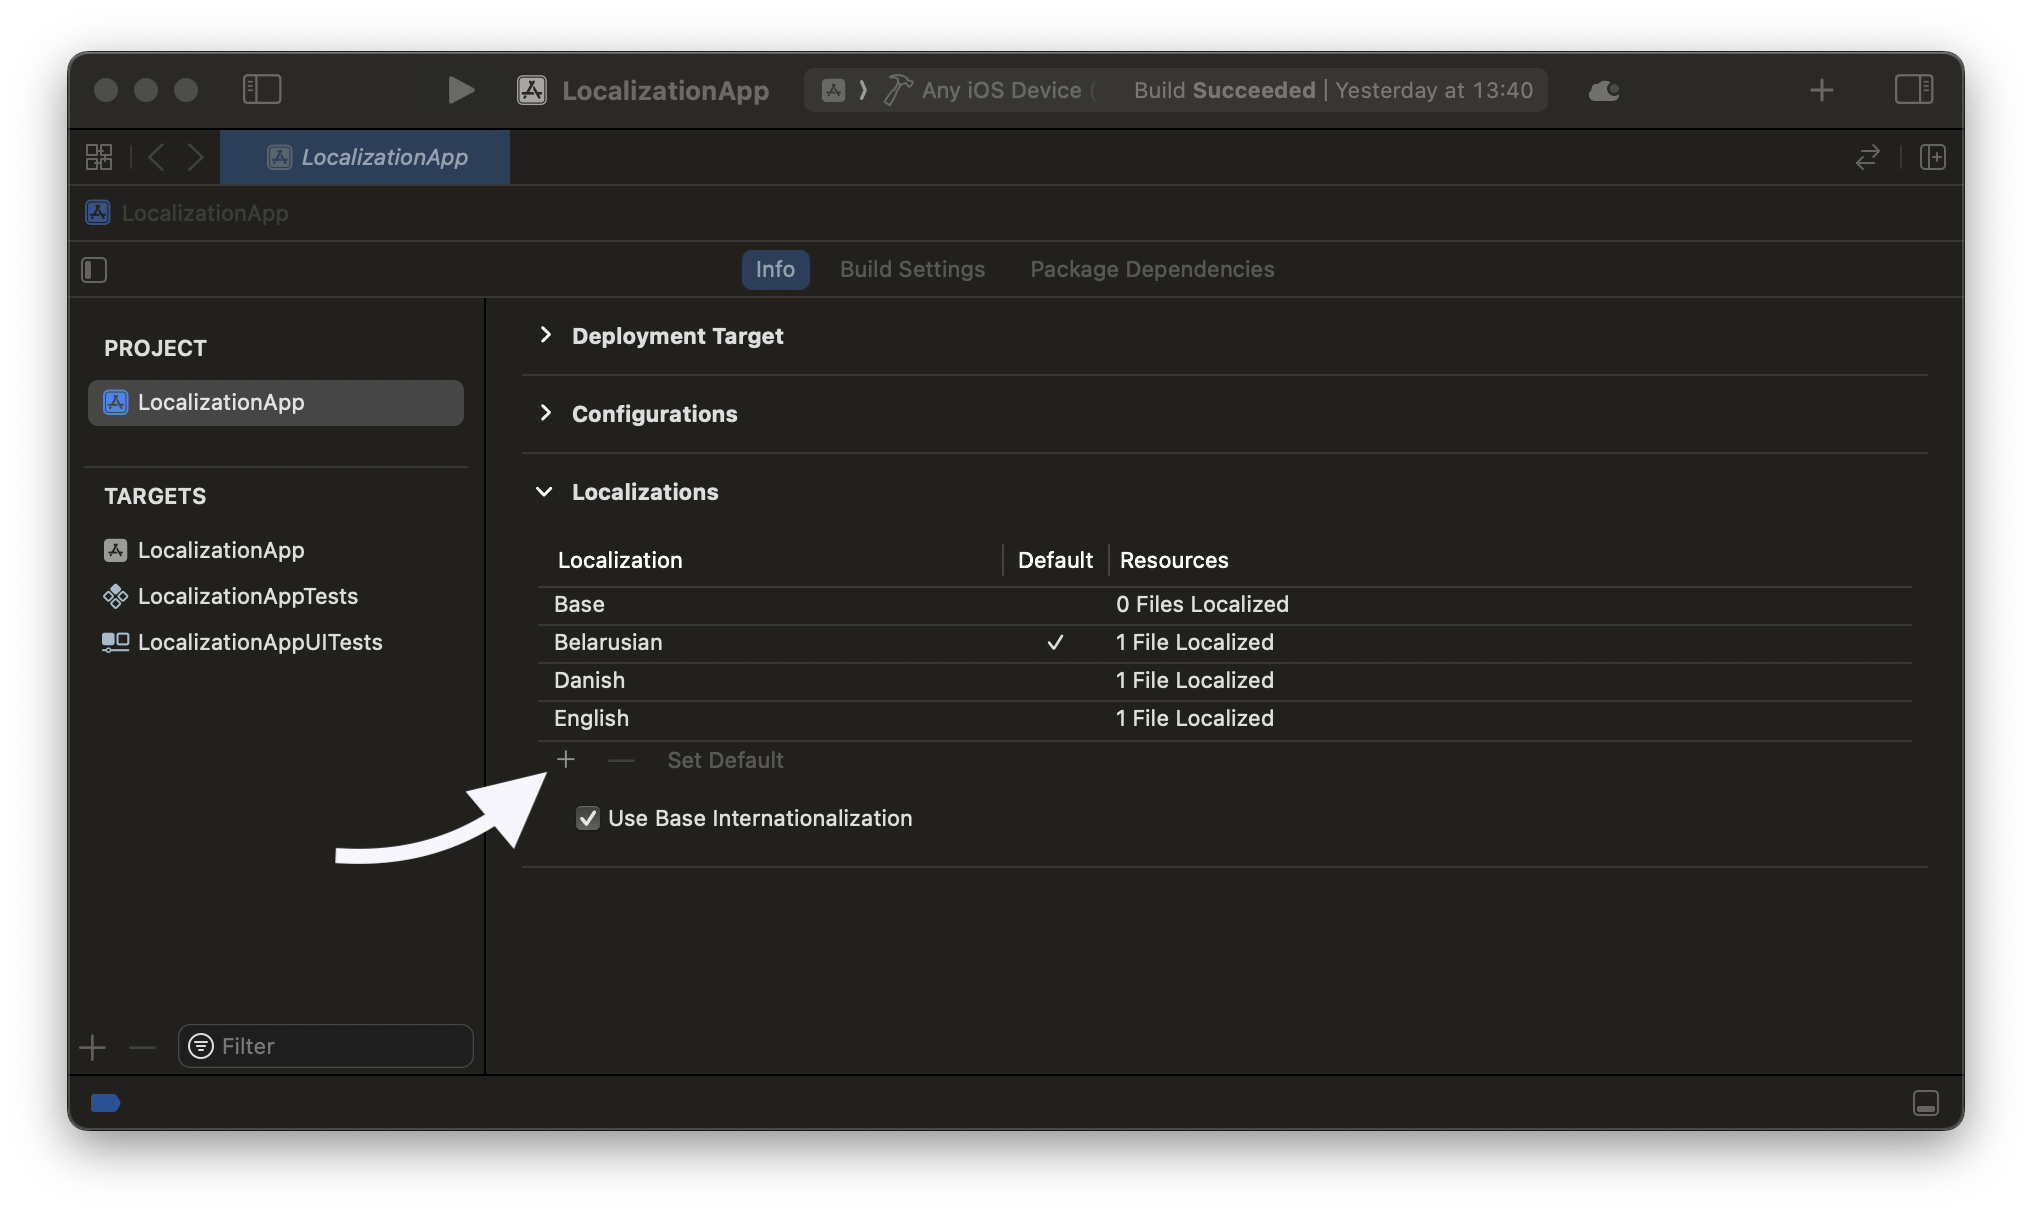Click Belarusian's default checkmark
The image size is (2032, 1214).
[1055, 642]
